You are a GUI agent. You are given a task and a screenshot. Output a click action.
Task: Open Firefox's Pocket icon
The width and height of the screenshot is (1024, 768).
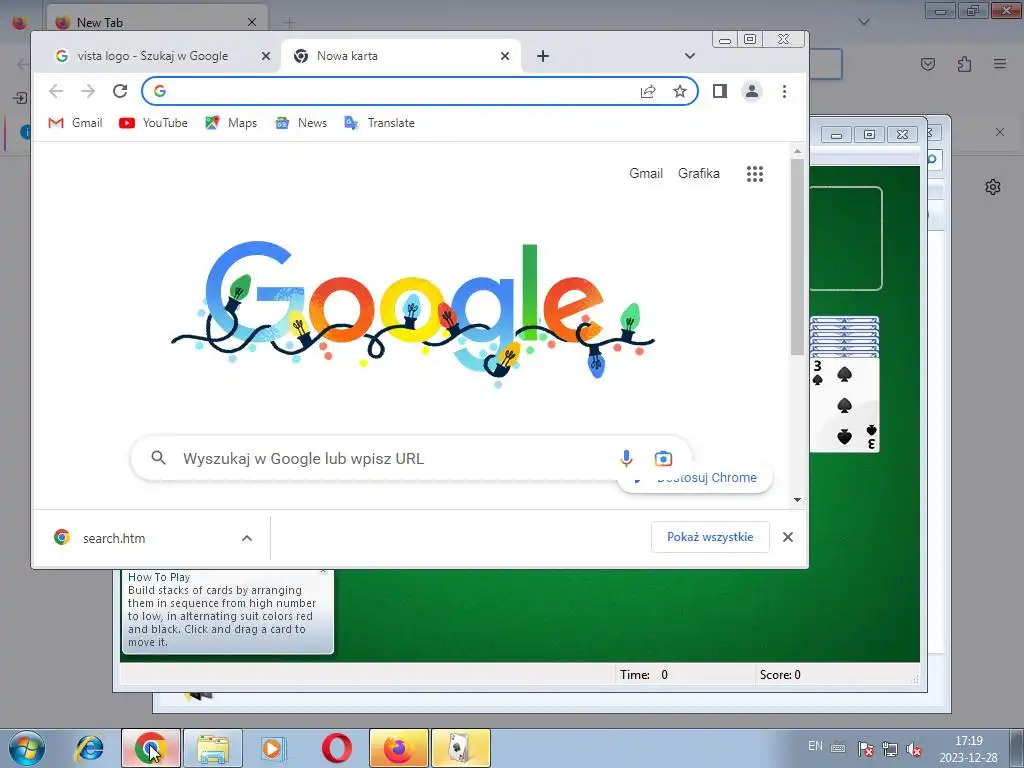point(928,63)
